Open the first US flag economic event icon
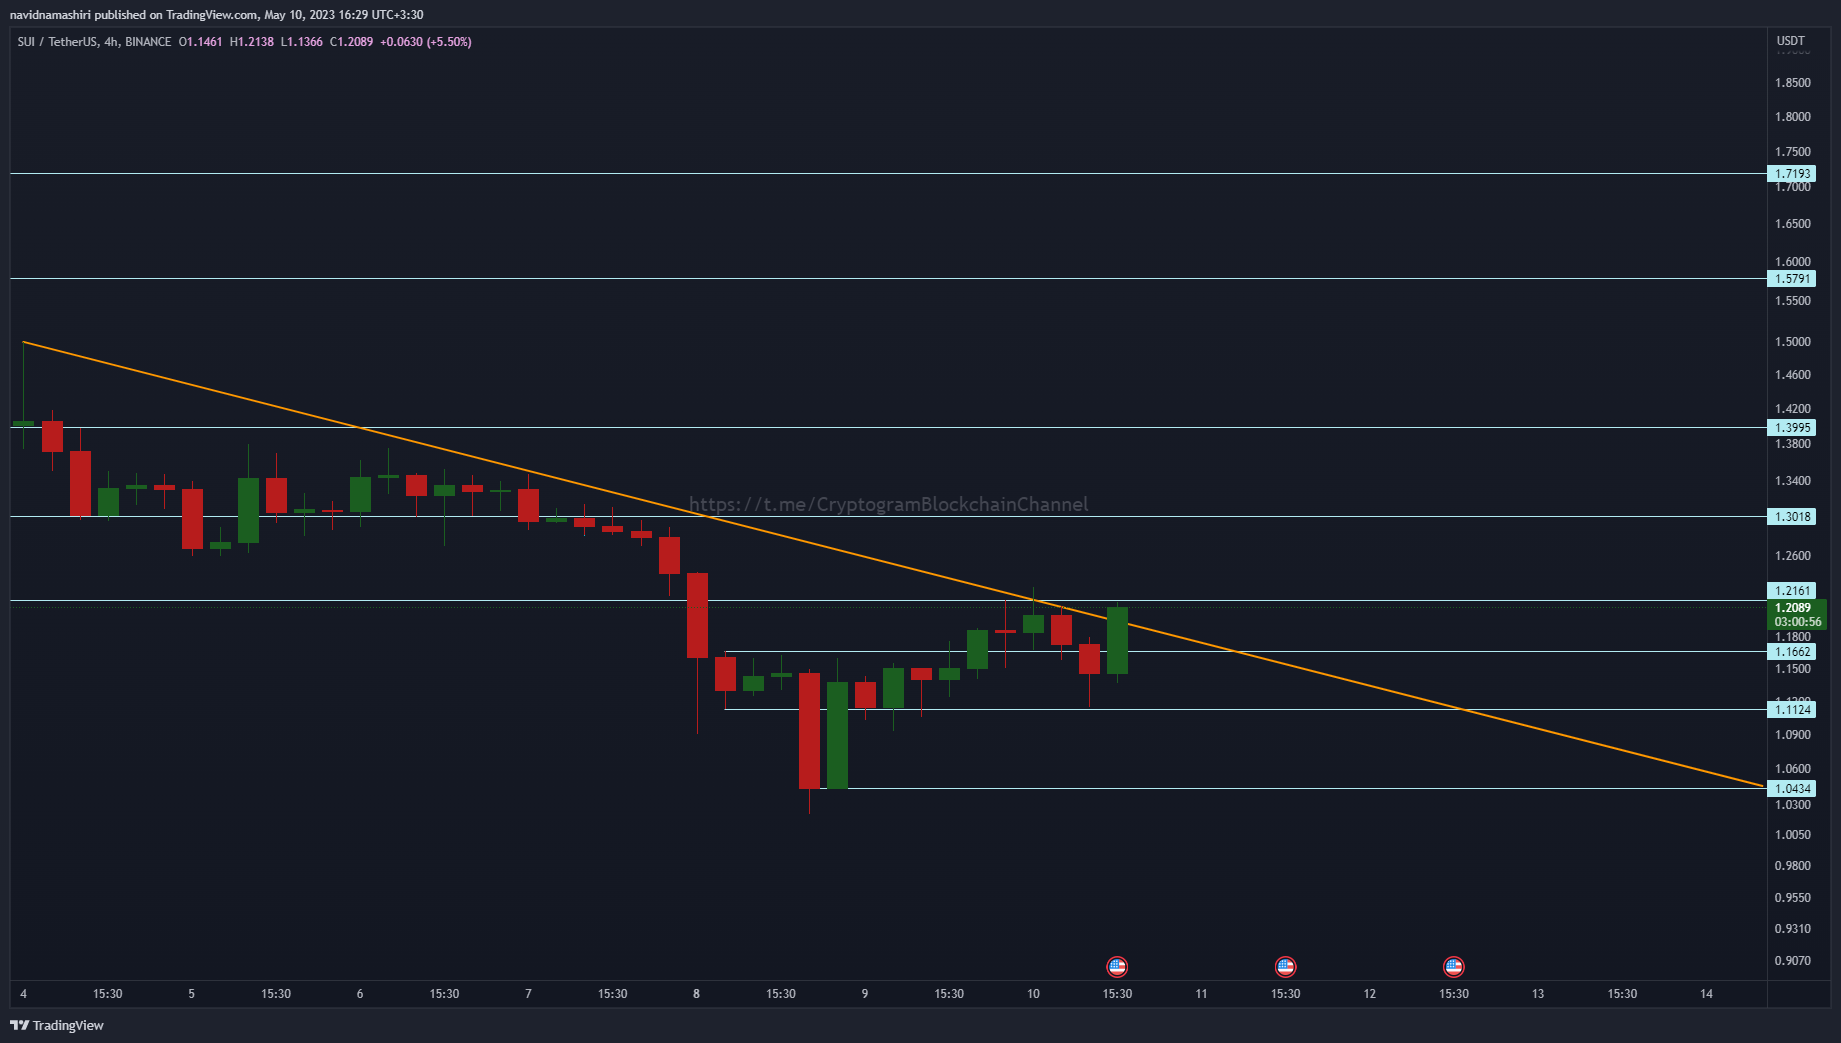This screenshot has width=1841, height=1043. (x=1117, y=967)
